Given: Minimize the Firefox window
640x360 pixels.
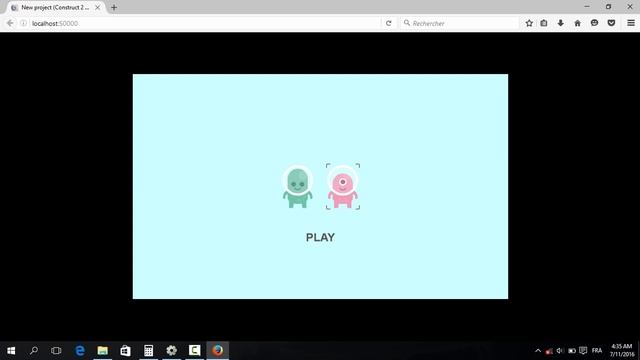Looking at the screenshot, I should 587,7.
